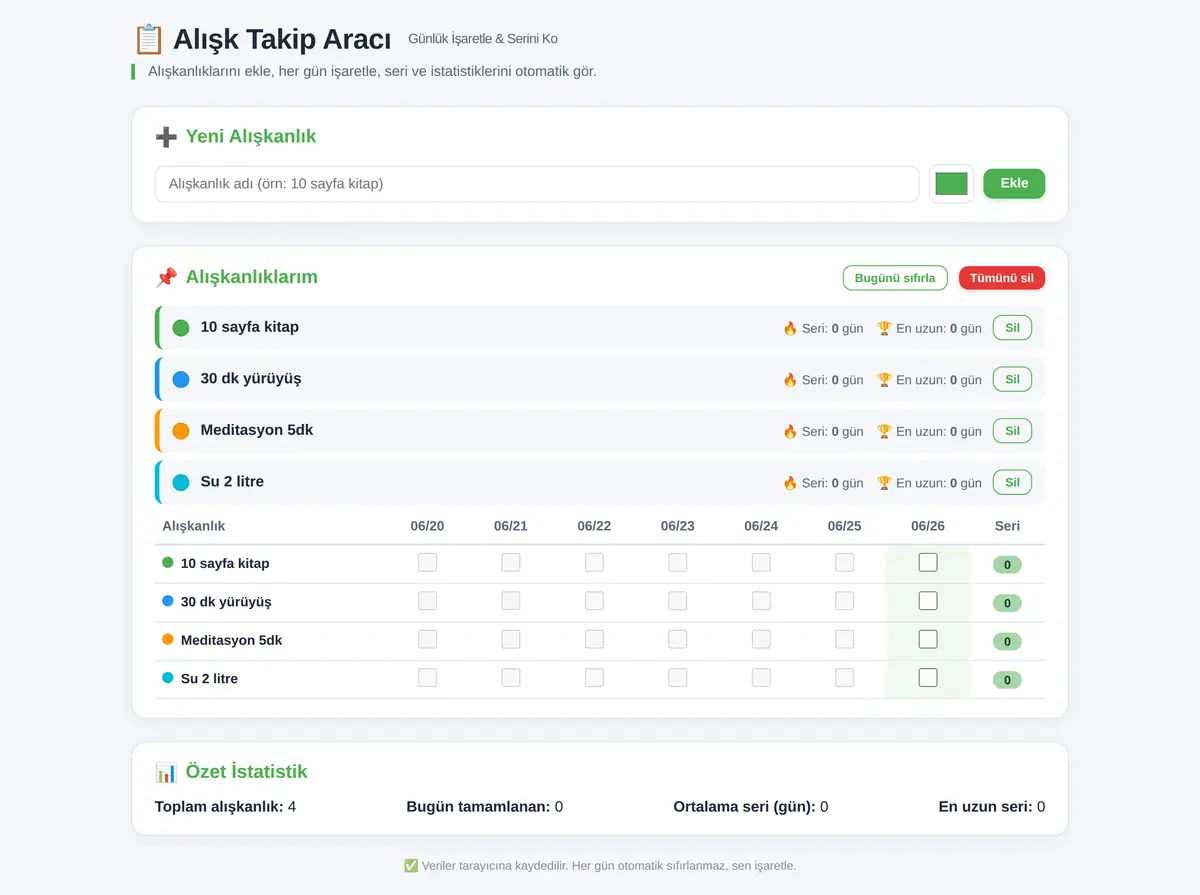The width and height of the screenshot is (1200, 895).
Task: Click the fire icon in the Meditasyon 5dk card
Action: pos(790,431)
